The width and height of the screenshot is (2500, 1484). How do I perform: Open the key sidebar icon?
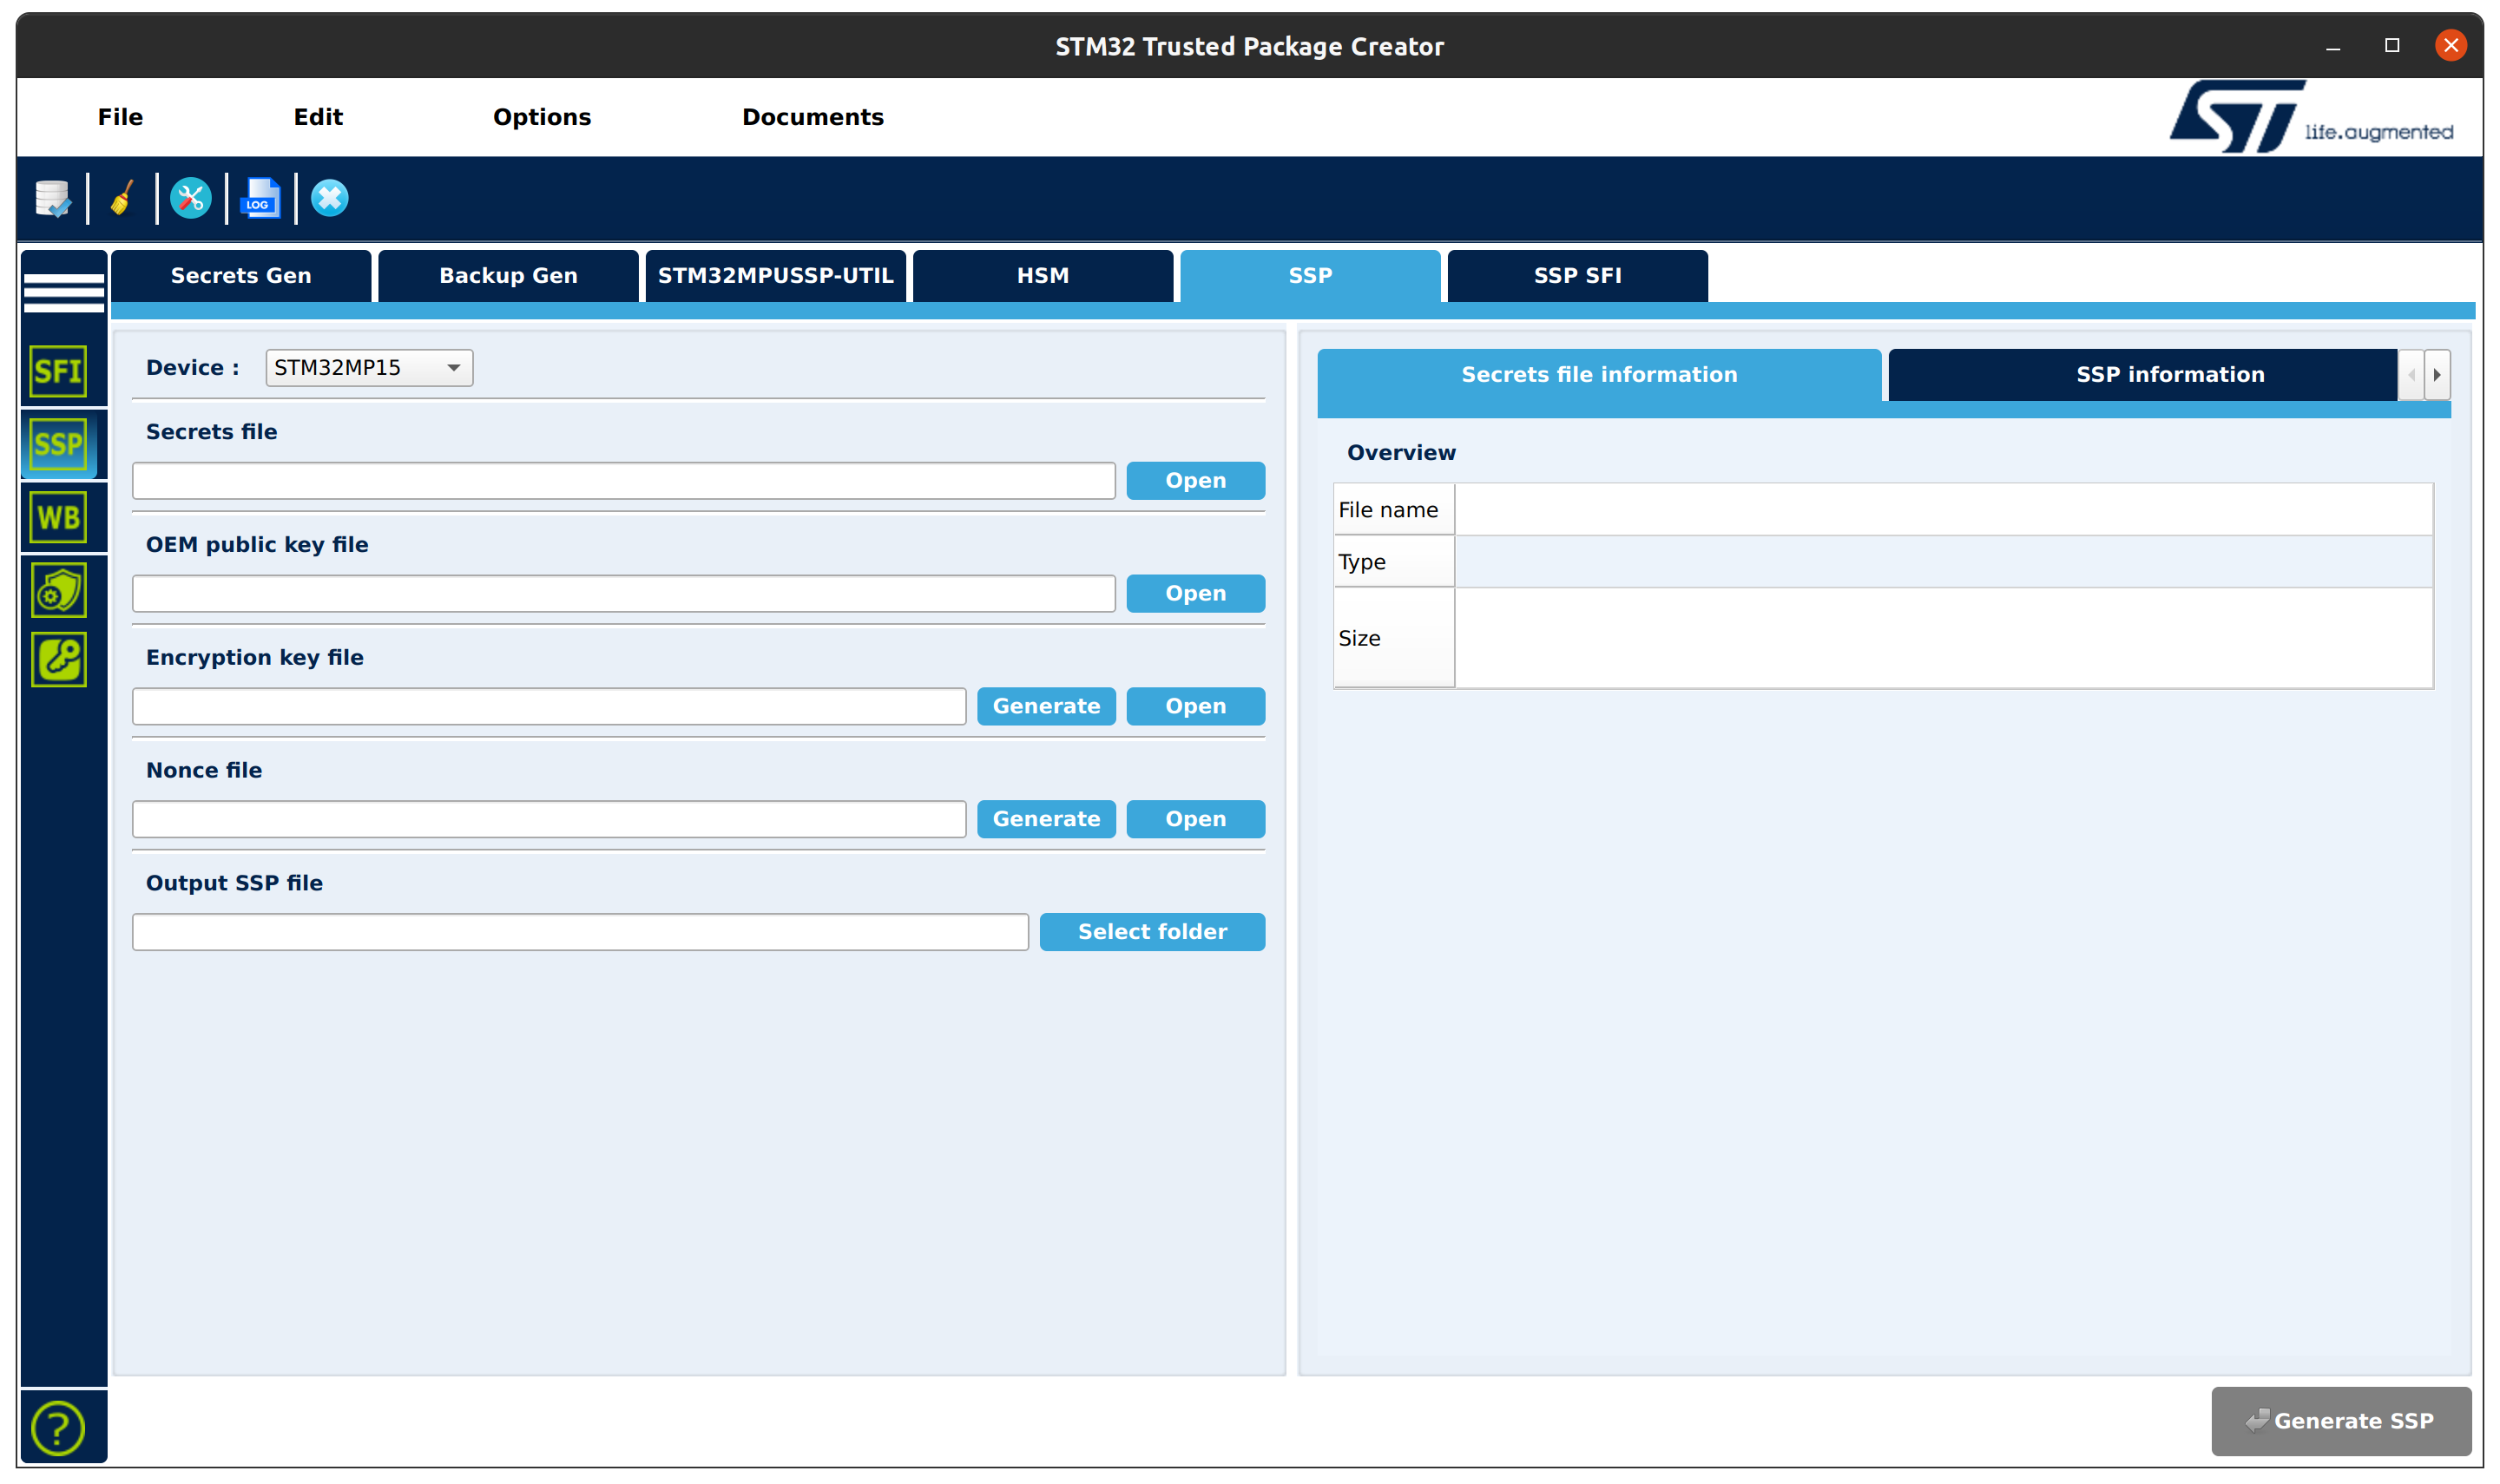point(58,660)
